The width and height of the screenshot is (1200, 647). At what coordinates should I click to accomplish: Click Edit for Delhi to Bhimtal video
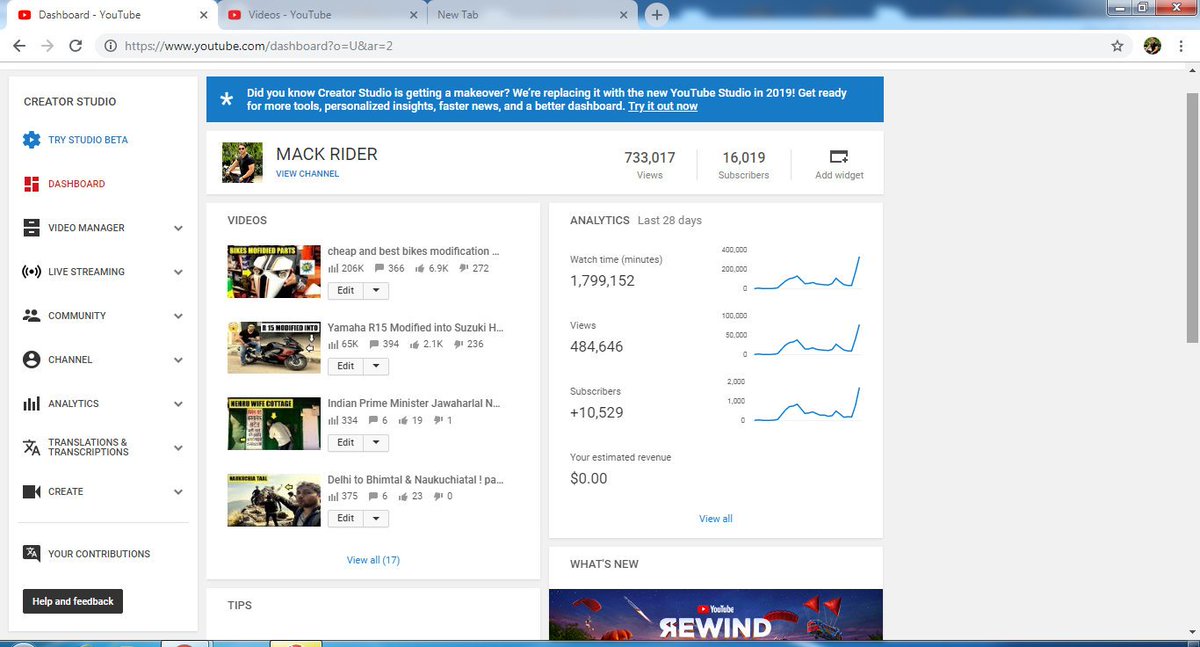tap(345, 518)
